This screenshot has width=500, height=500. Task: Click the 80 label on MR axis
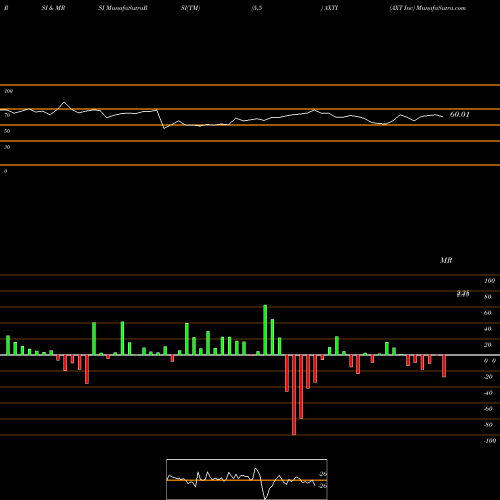488,297
